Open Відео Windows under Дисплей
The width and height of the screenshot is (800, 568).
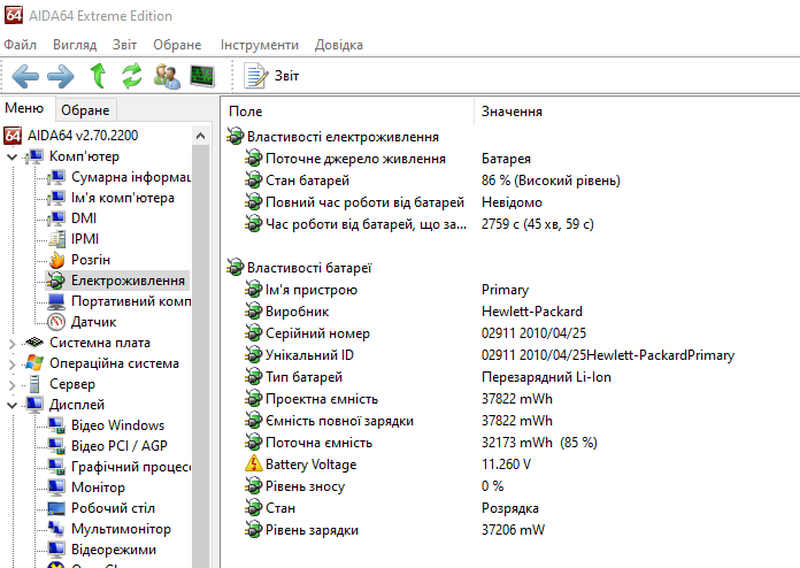[x=117, y=426]
